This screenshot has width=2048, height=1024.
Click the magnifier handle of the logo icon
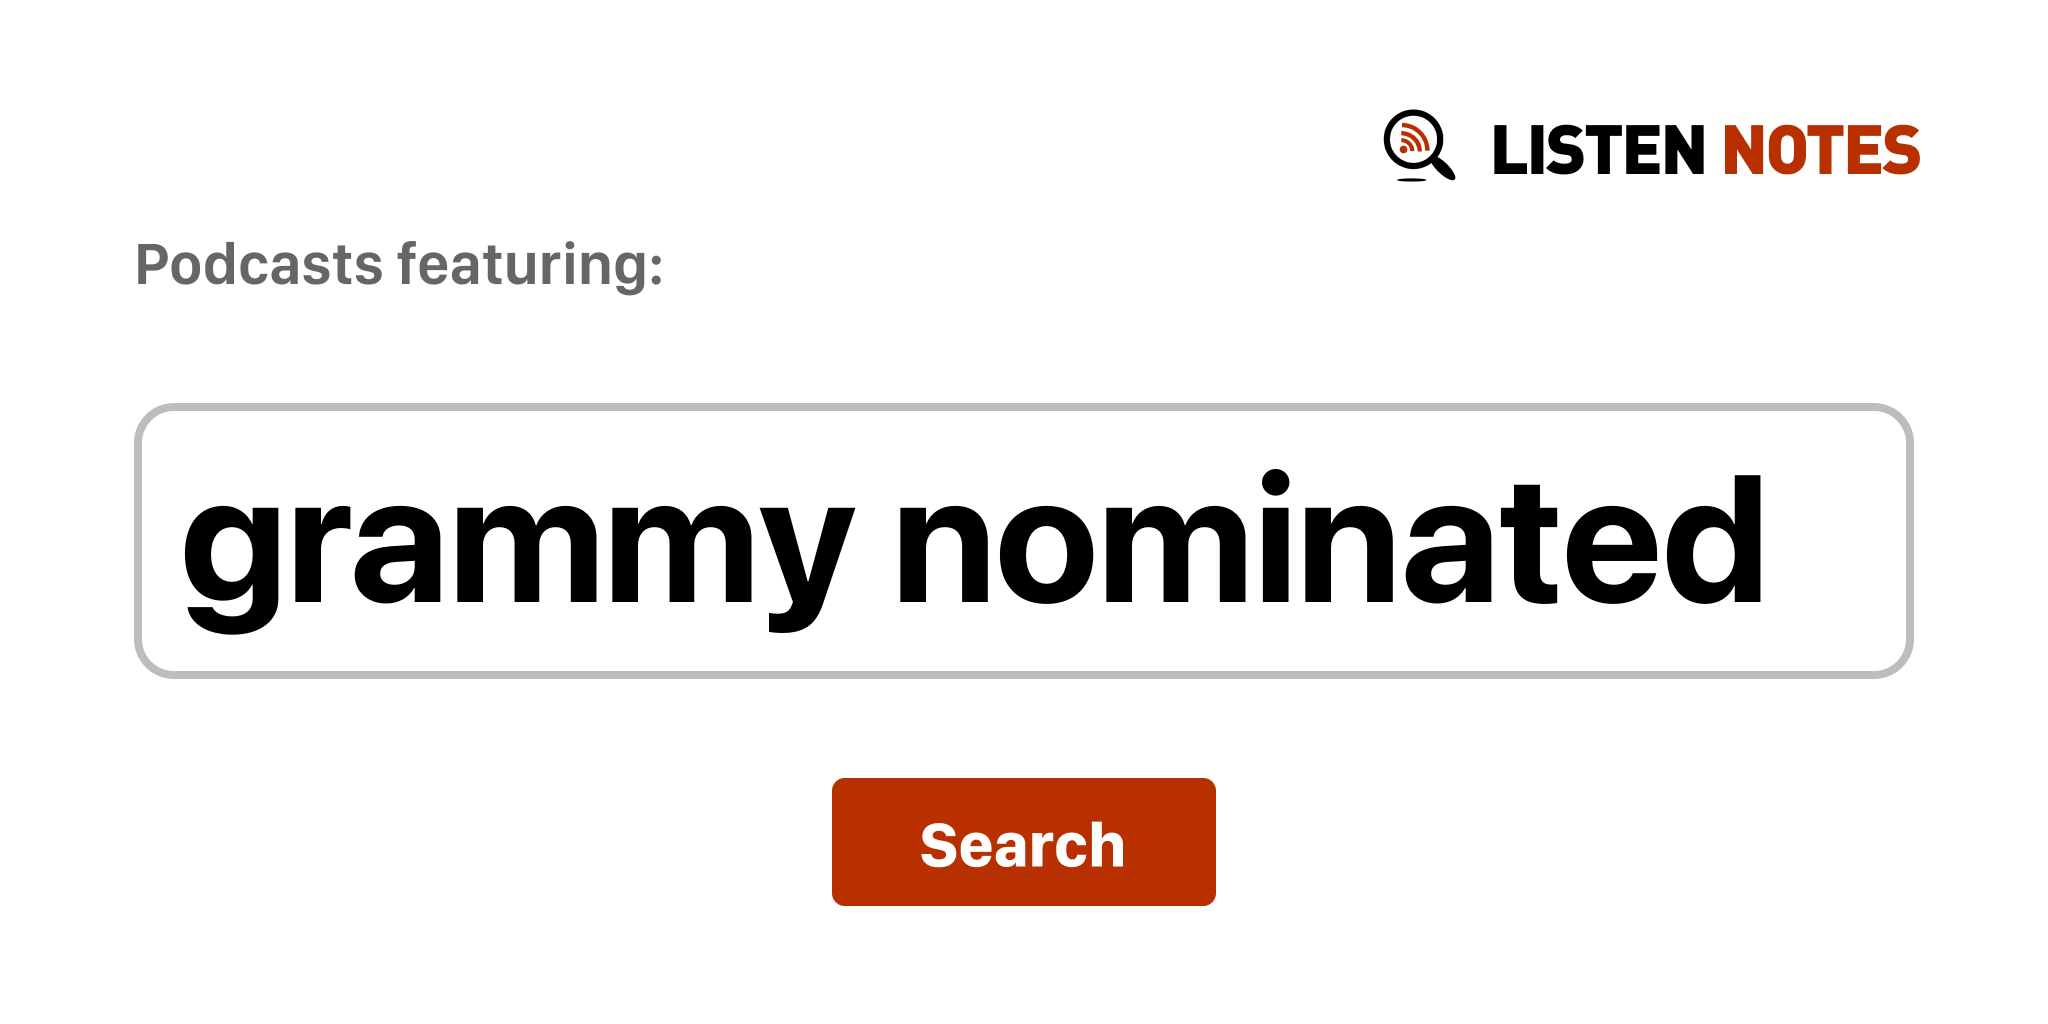tap(1443, 167)
